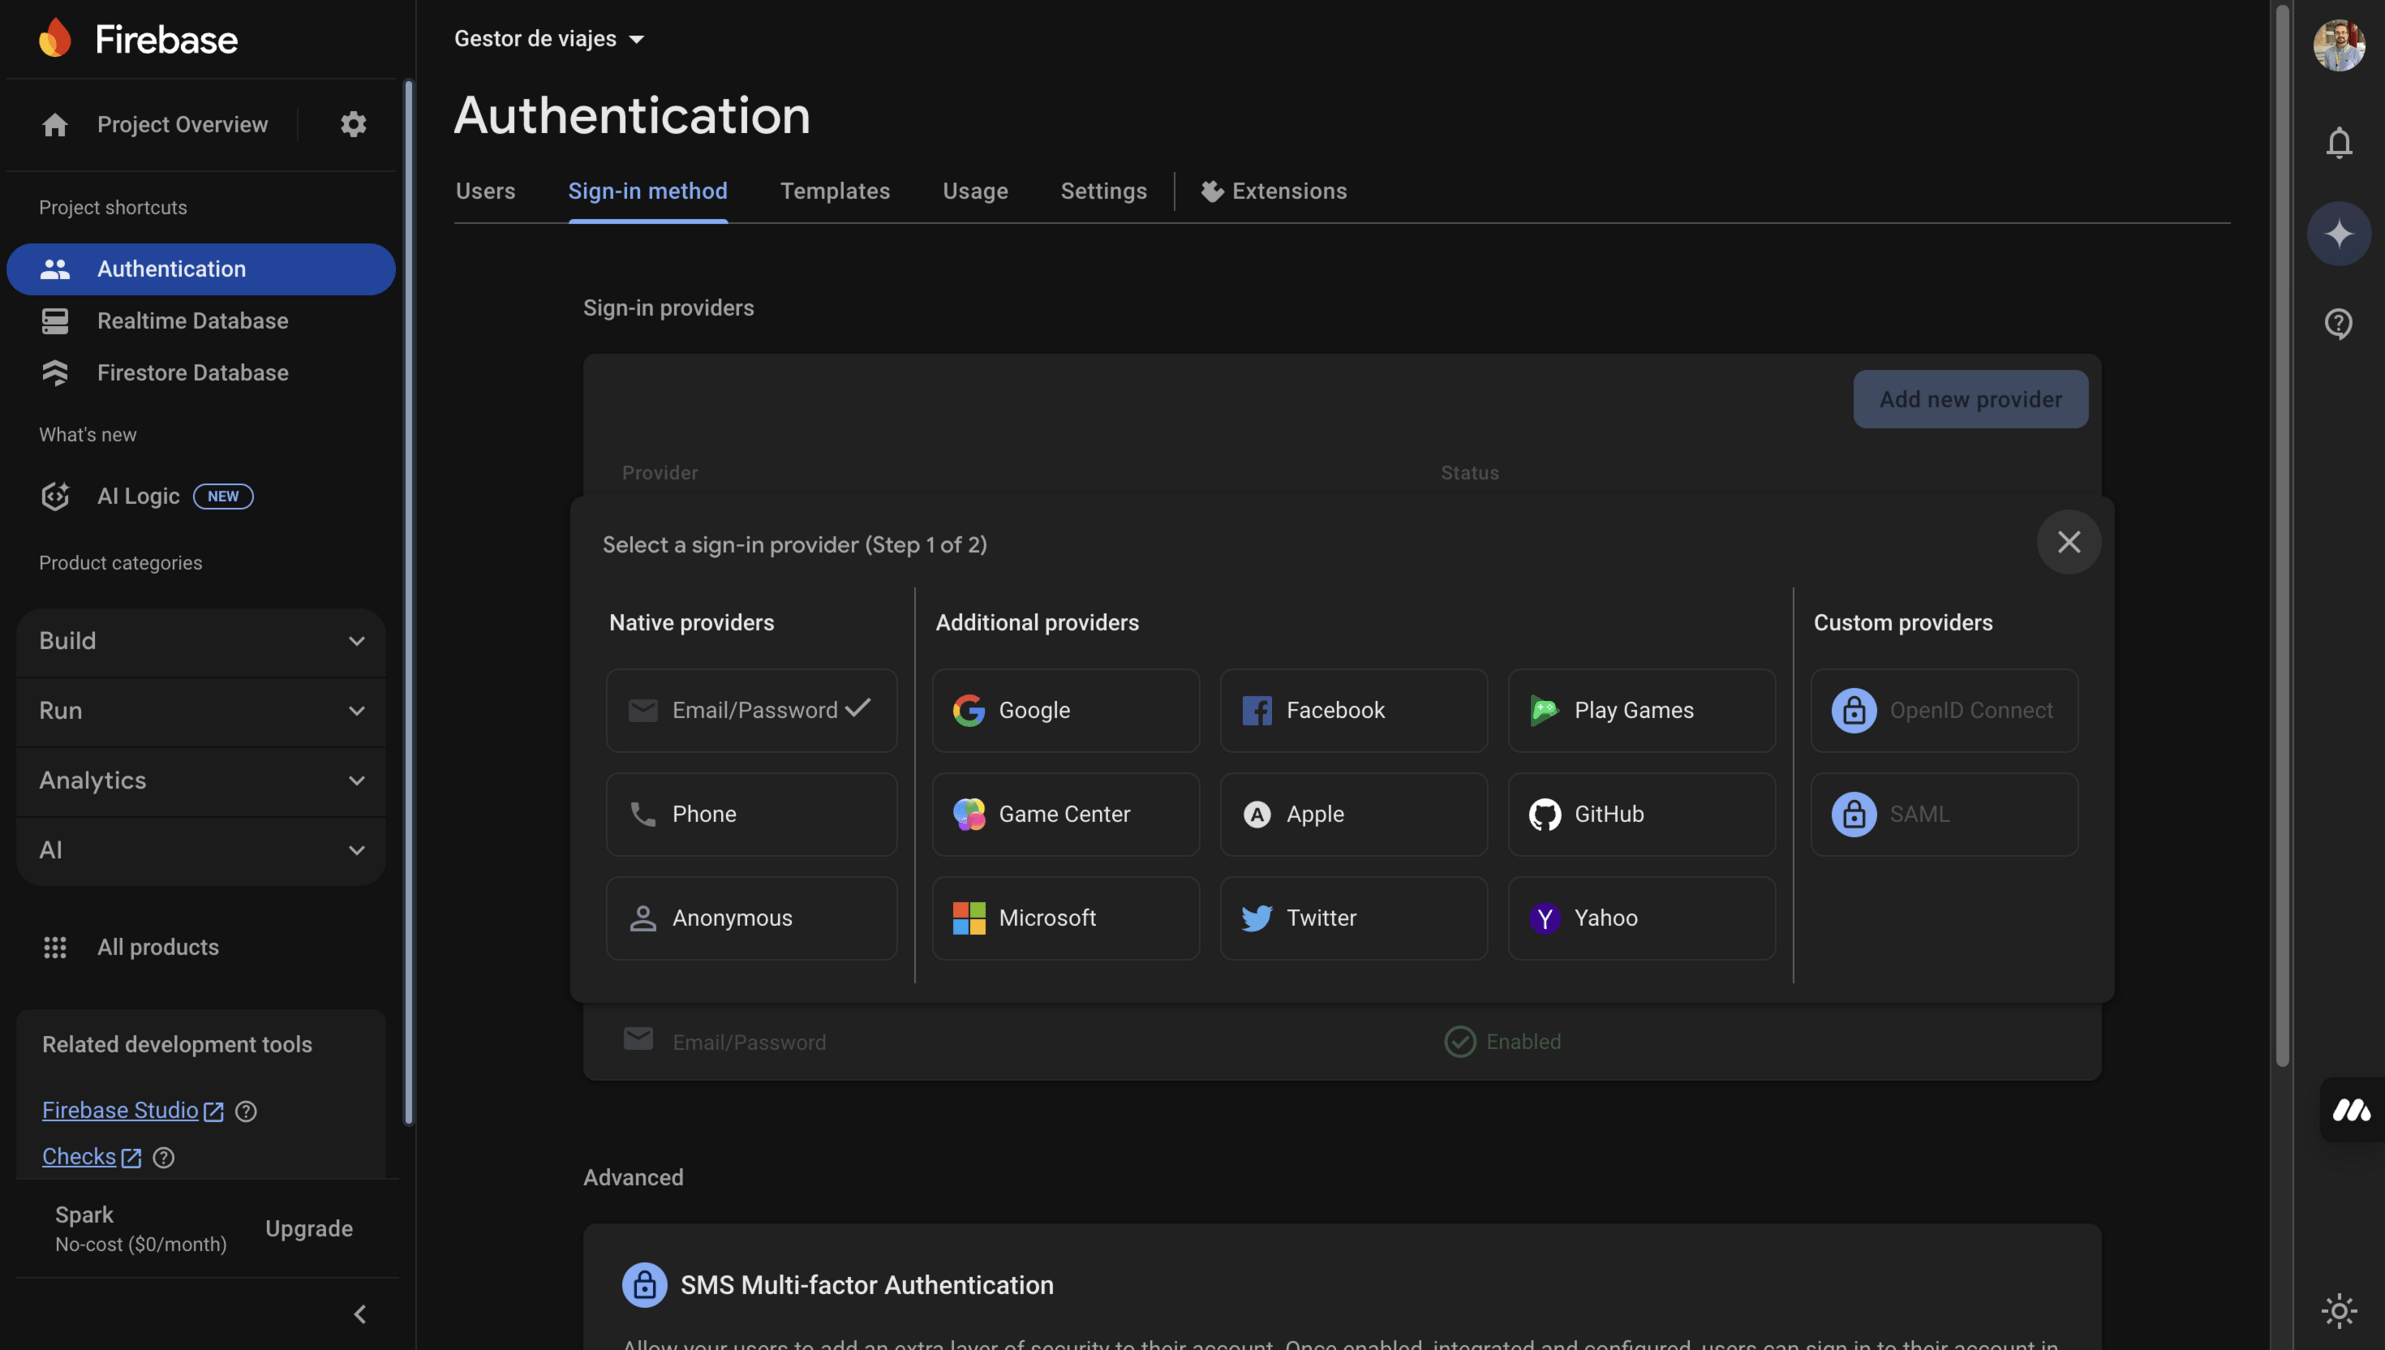
Task: Open the Gestor de viajes project dropdown
Action: pos(549,39)
